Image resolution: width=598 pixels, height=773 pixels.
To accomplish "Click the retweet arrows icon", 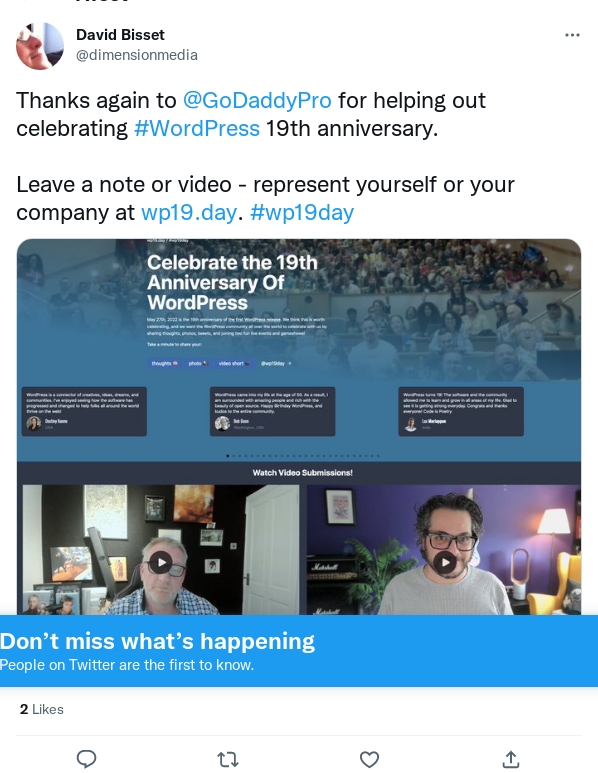I will tap(228, 759).
